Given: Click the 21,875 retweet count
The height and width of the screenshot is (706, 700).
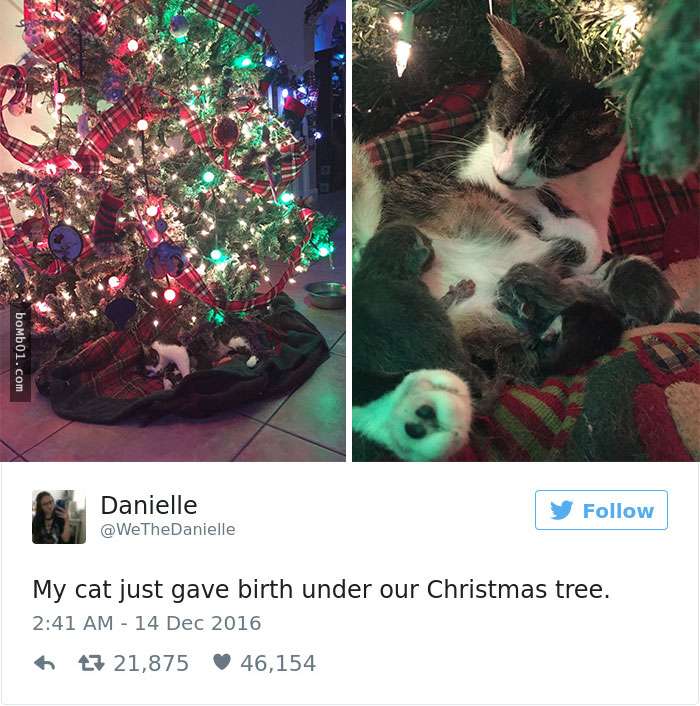Looking at the screenshot, I should (x=151, y=663).
